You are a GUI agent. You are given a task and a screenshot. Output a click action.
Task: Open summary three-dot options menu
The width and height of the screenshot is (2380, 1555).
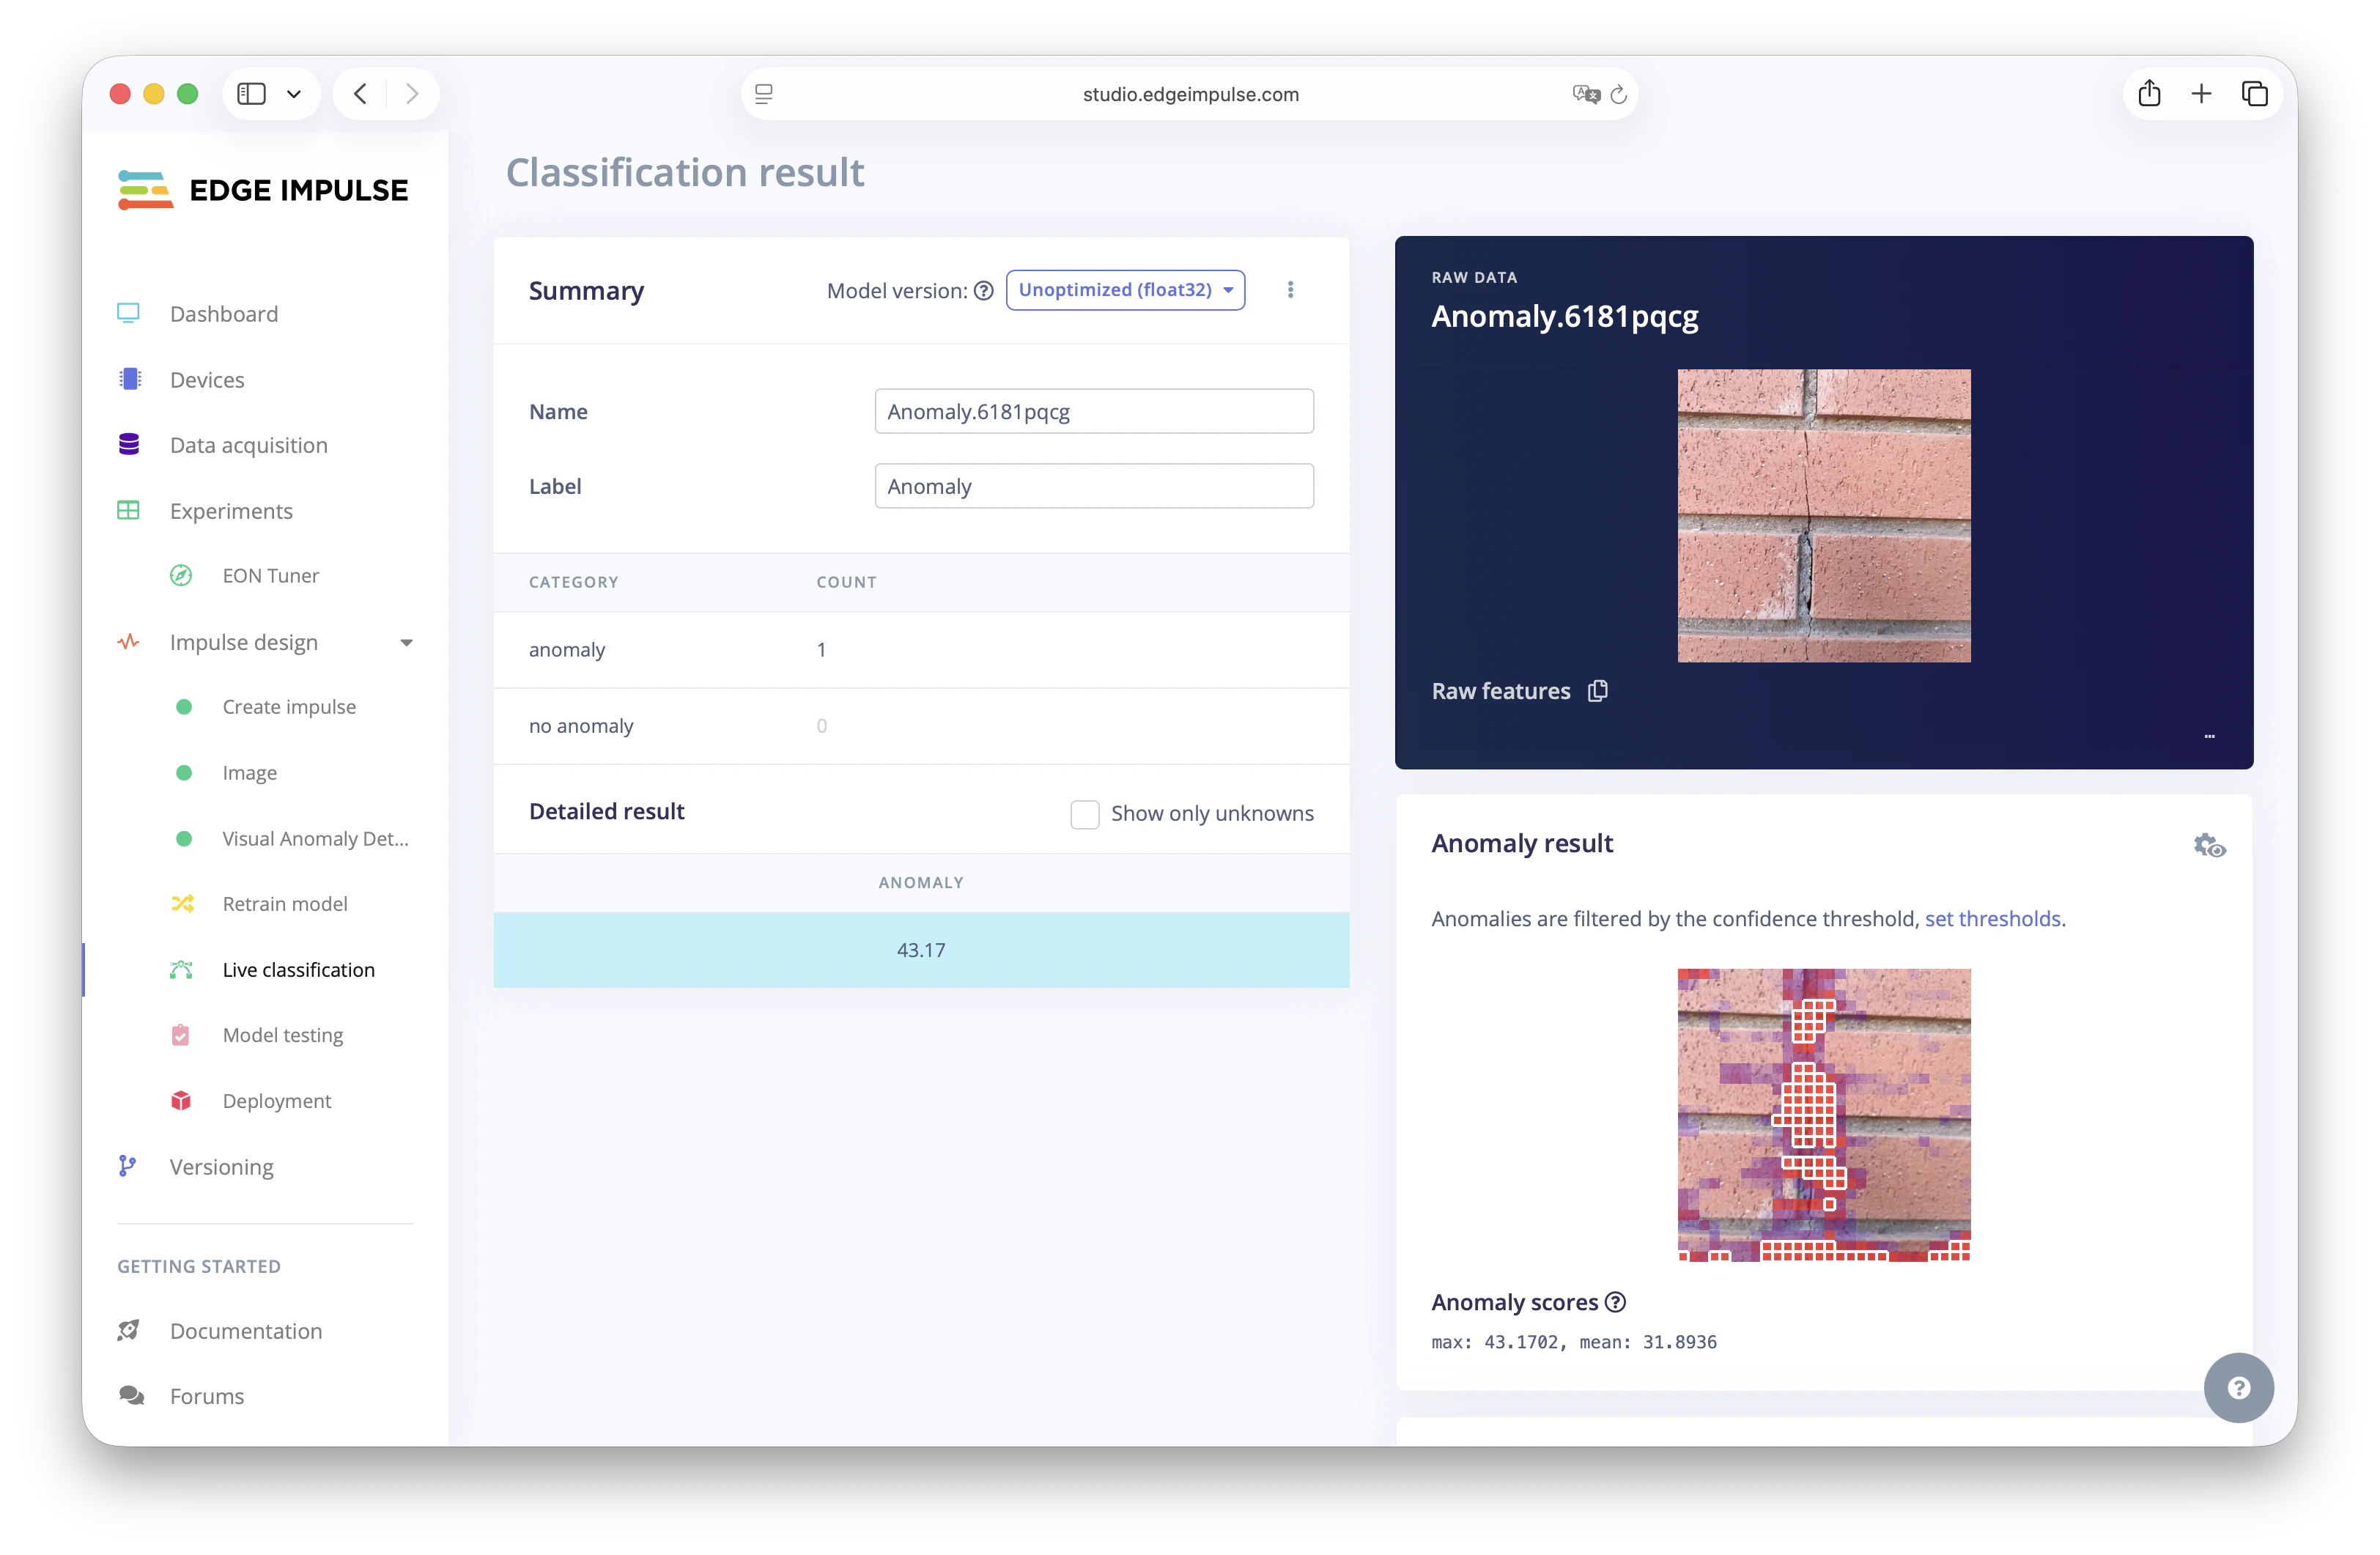1290,290
